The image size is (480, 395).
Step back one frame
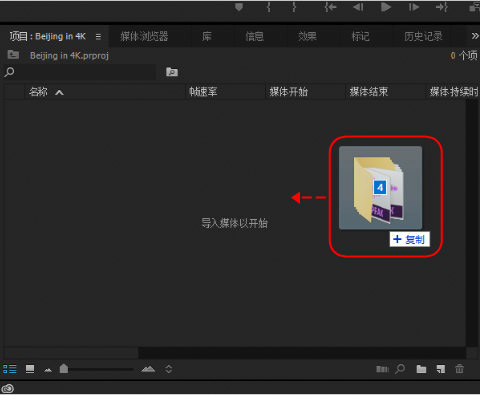pyautogui.click(x=358, y=7)
